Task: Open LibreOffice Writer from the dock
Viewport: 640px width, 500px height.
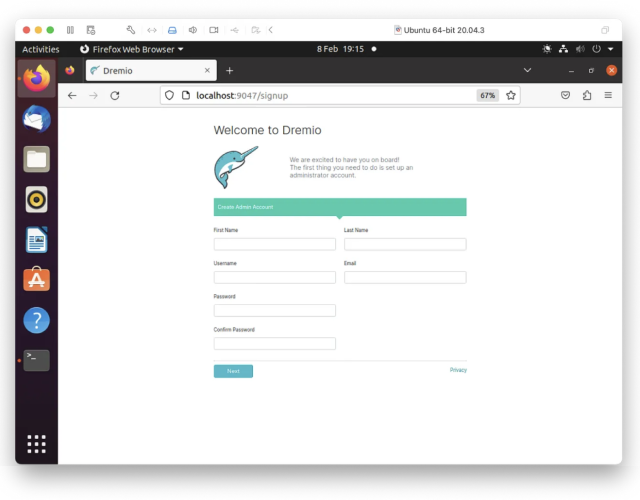Action: click(x=37, y=240)
